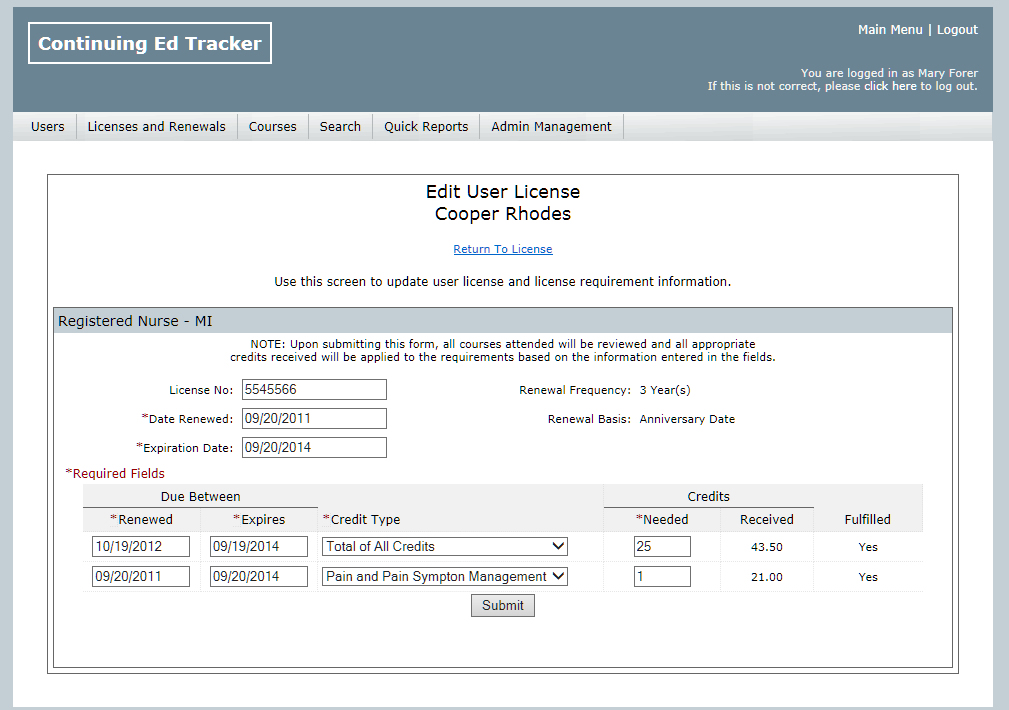Click Renewed date field showing 10/19/2012
This screenshot has width=1009, height=710.
[x=140, y=547]
